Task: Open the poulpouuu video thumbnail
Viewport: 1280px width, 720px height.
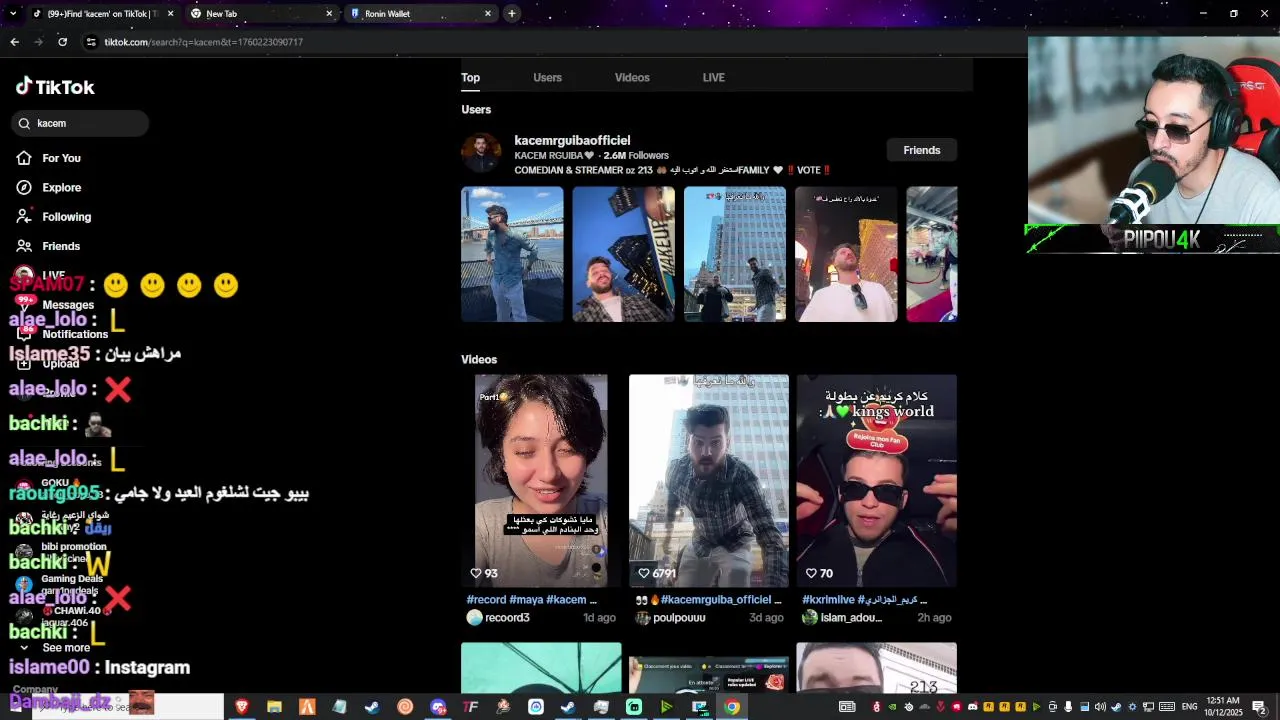Action: (x=709, y=480)
